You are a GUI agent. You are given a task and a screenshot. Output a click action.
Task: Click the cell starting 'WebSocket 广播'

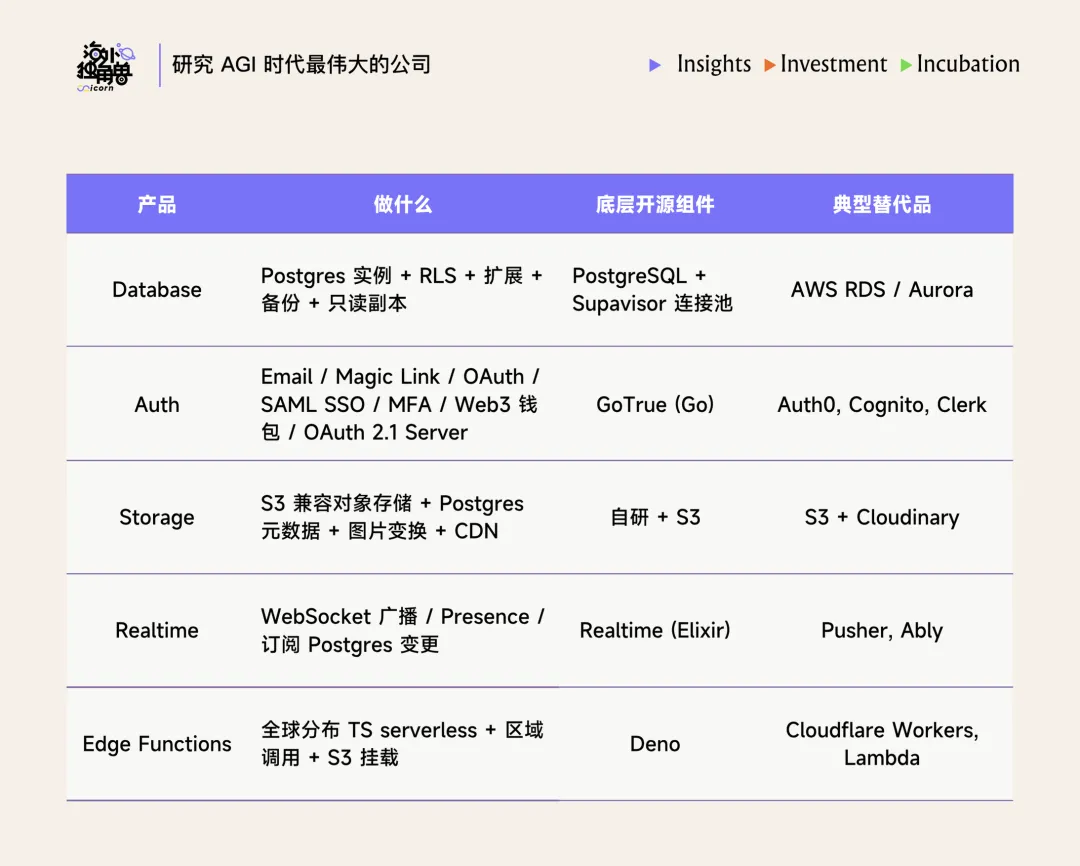click(x=402, y=630)
